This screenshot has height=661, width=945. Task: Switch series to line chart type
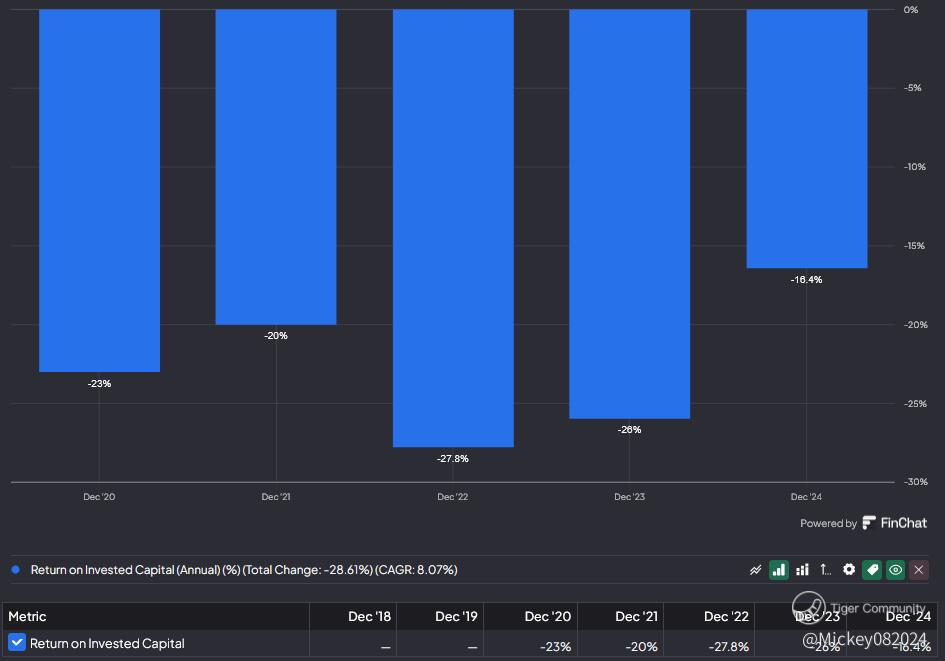coord(756,570)
